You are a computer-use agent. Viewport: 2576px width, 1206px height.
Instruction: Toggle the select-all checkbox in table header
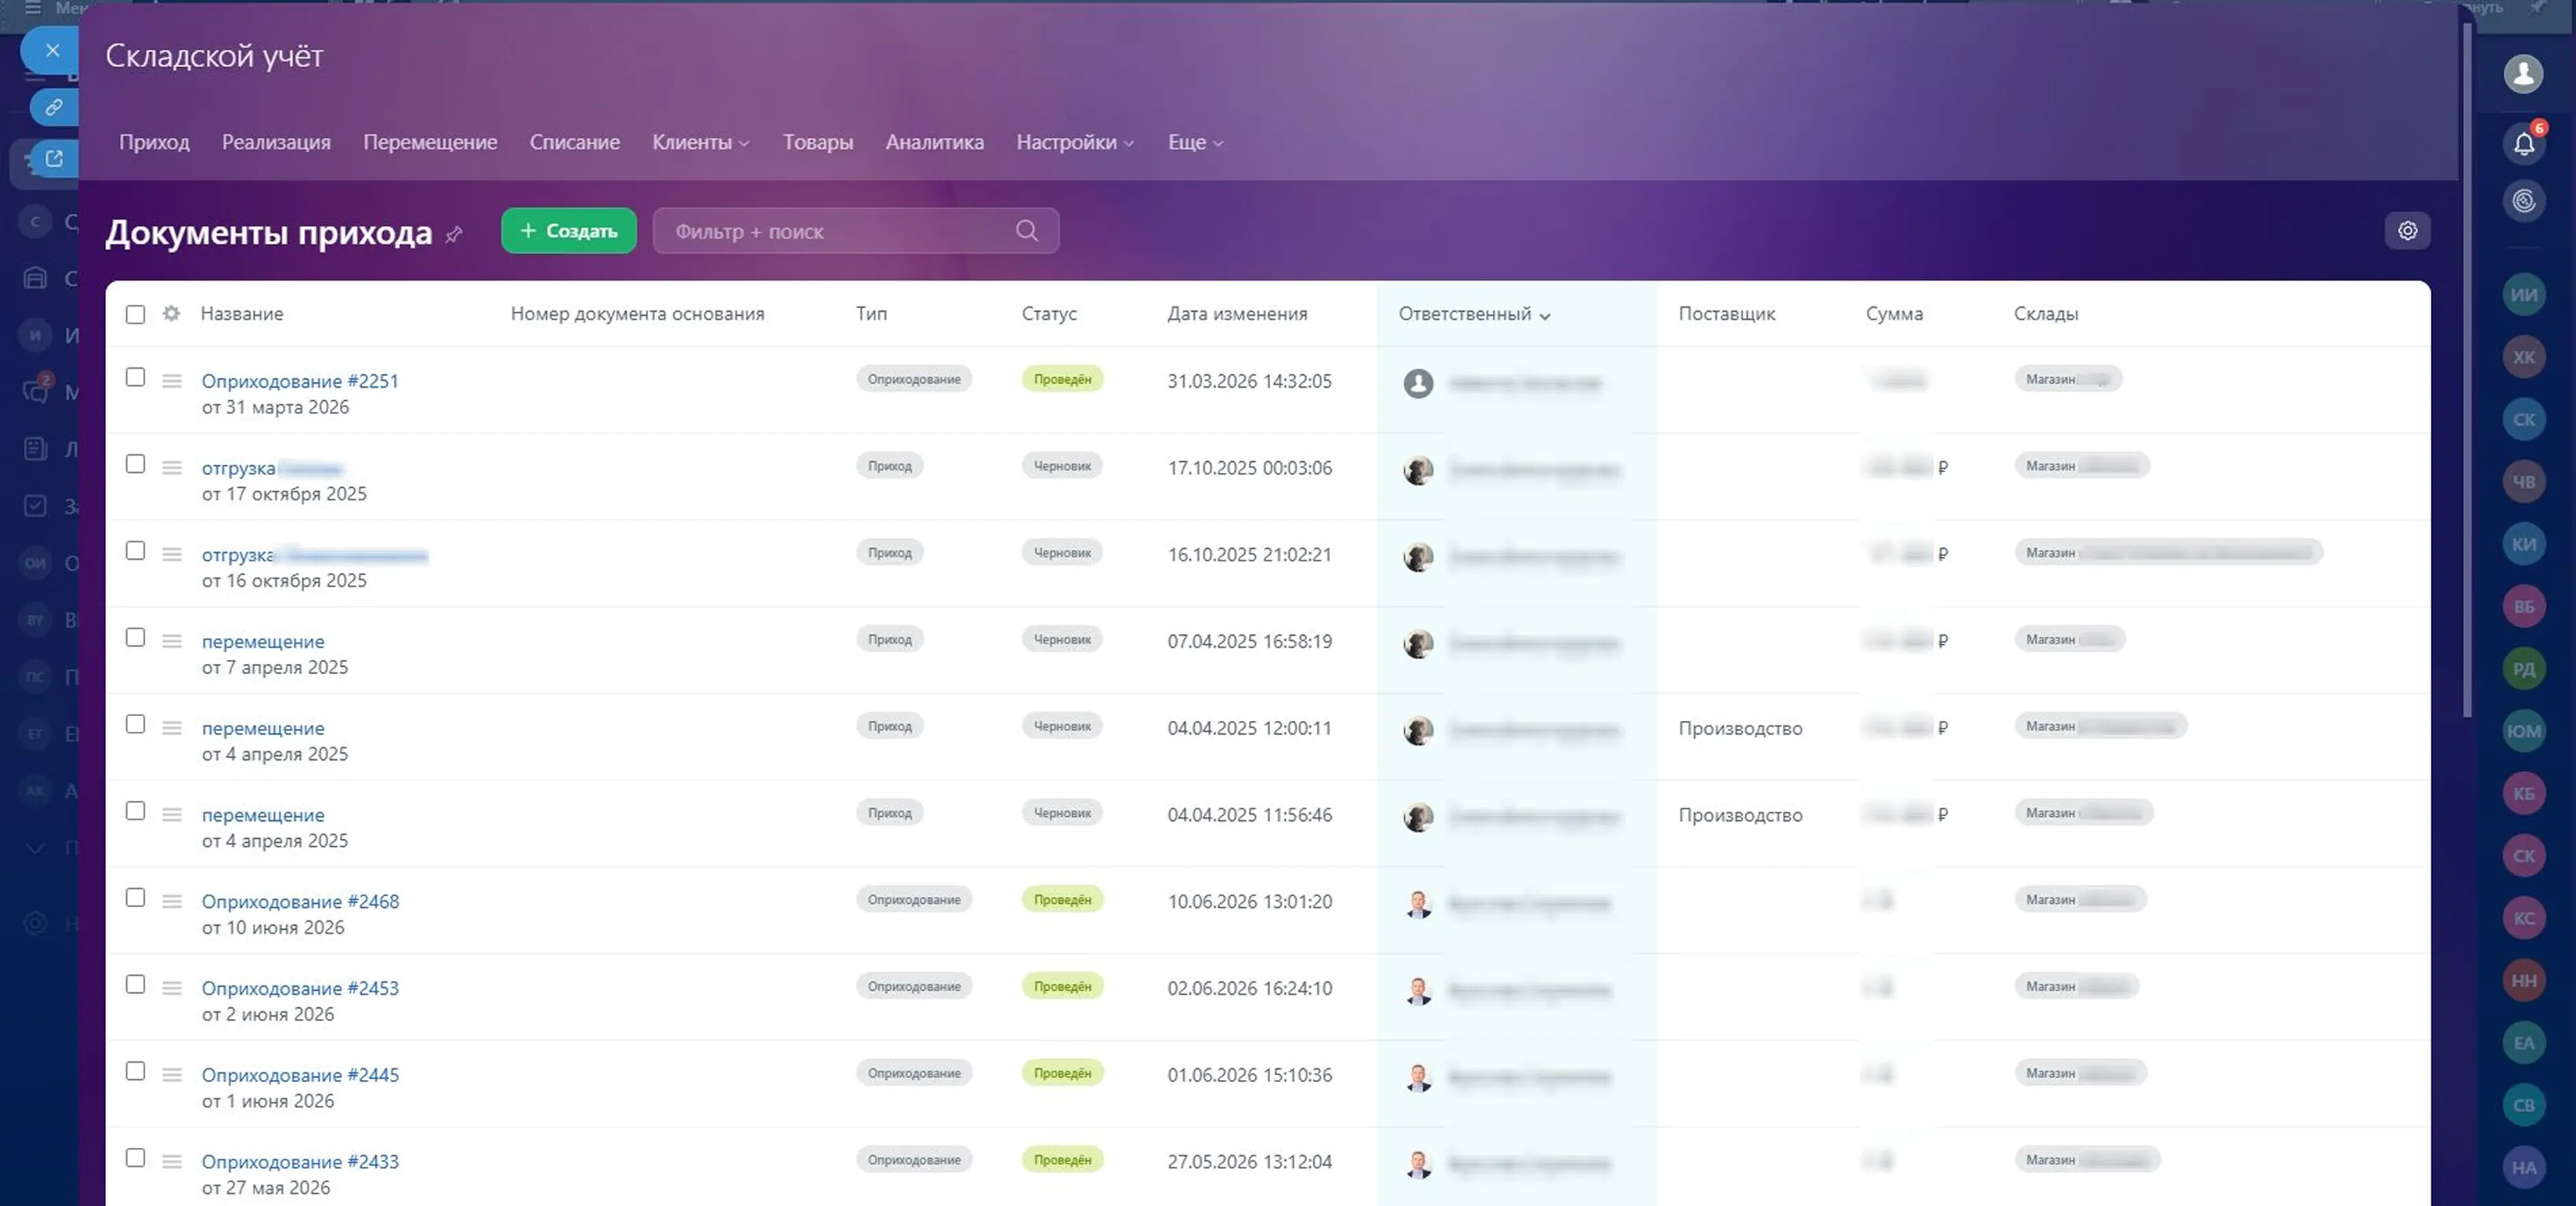coord(135,314)
